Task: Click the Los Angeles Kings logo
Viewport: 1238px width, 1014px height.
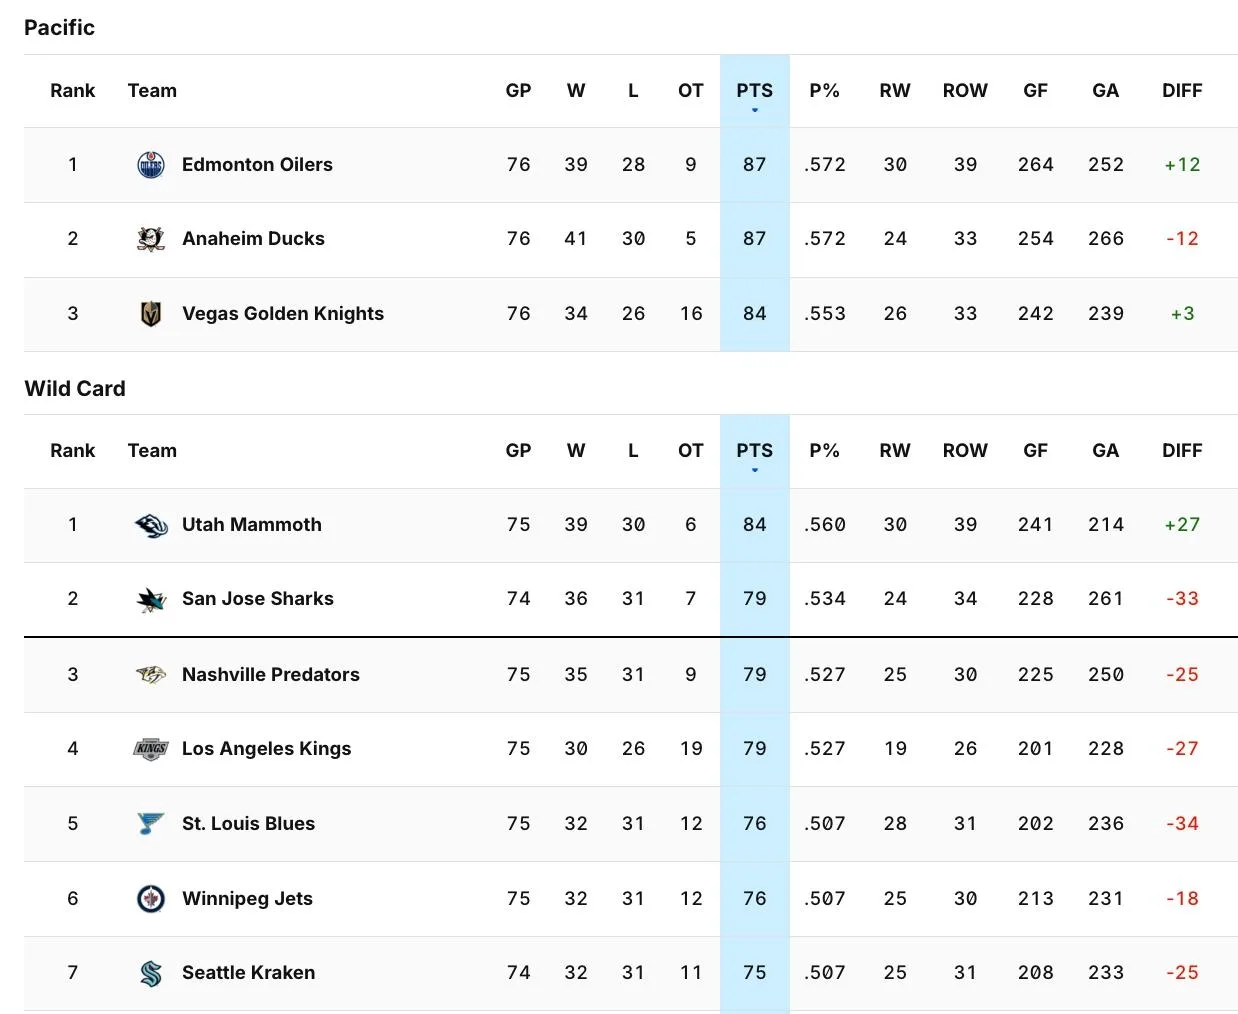Action: click(151, 749)
